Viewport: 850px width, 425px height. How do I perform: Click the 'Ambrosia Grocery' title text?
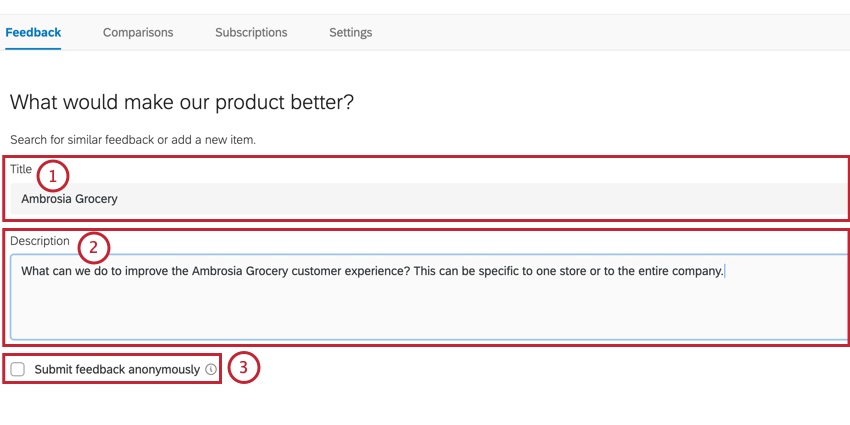tap(69, 199)
